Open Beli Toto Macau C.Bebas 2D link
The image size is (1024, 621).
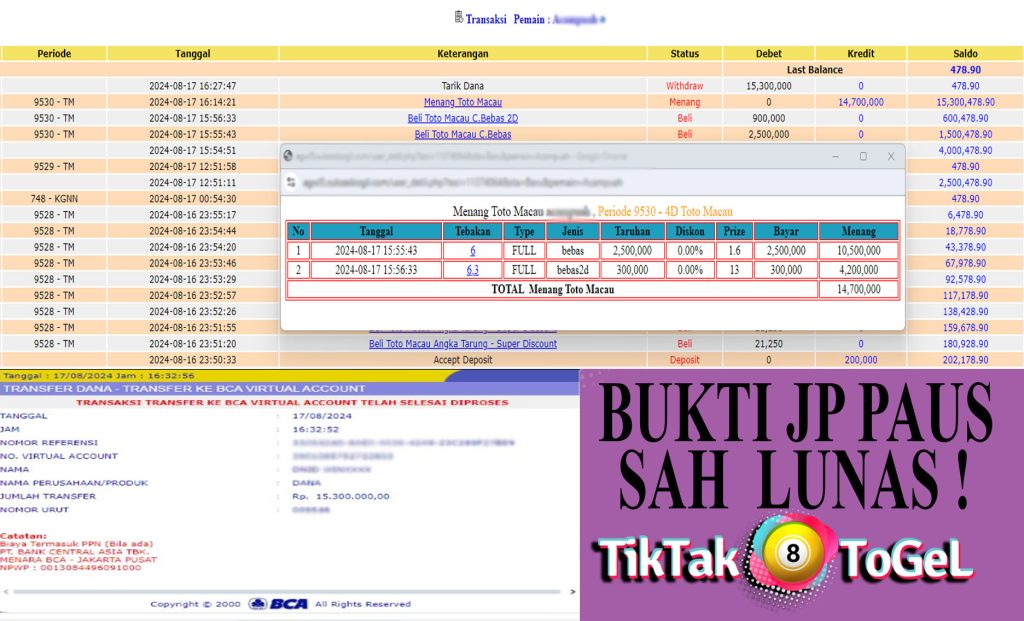pos(462,118)
